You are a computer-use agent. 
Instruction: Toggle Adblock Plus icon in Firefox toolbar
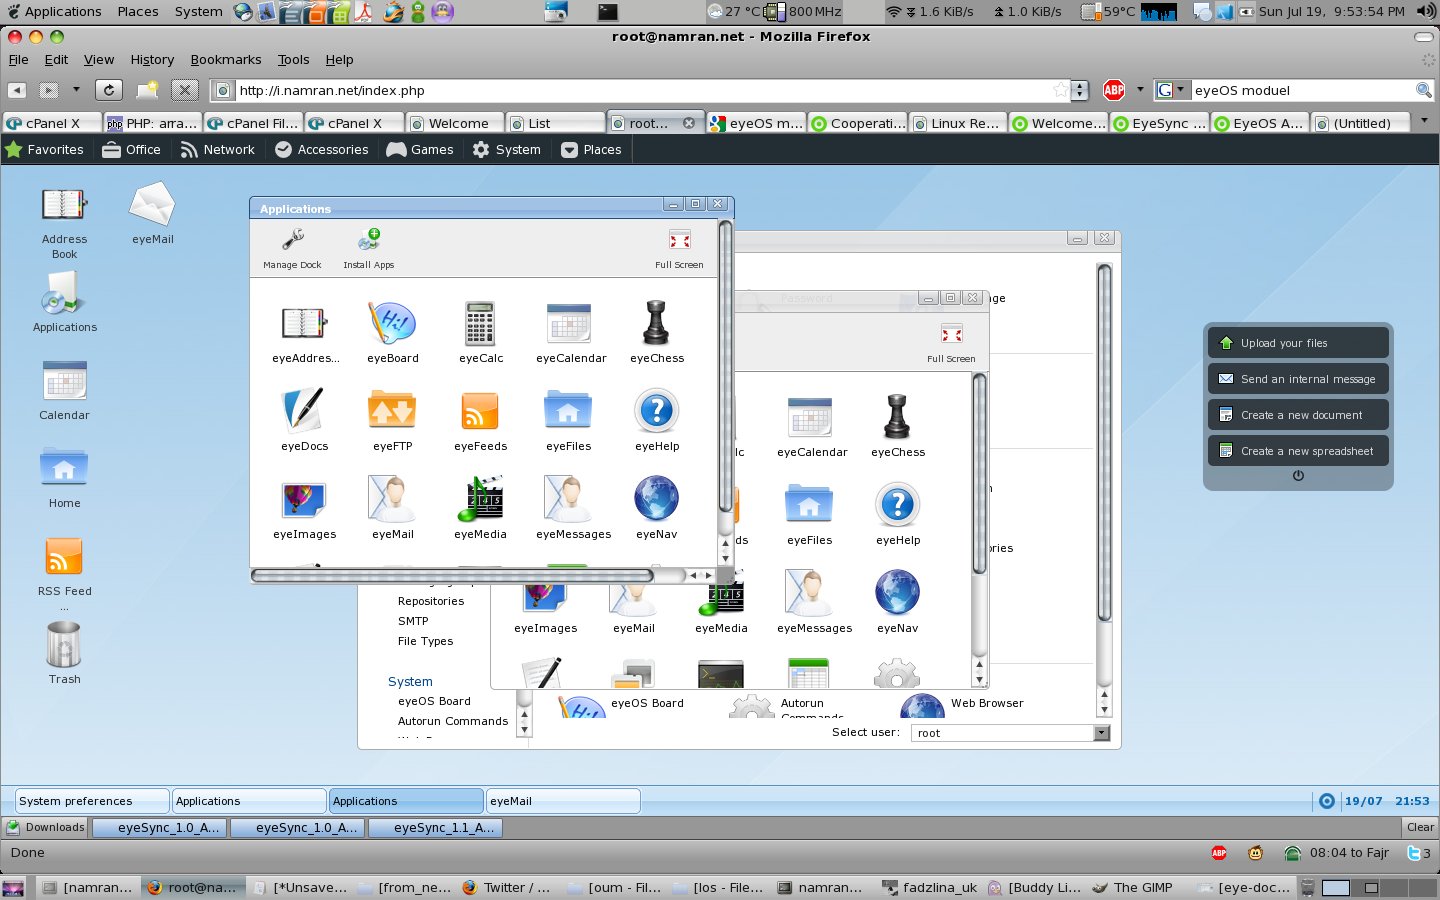tap(1114, 90)
